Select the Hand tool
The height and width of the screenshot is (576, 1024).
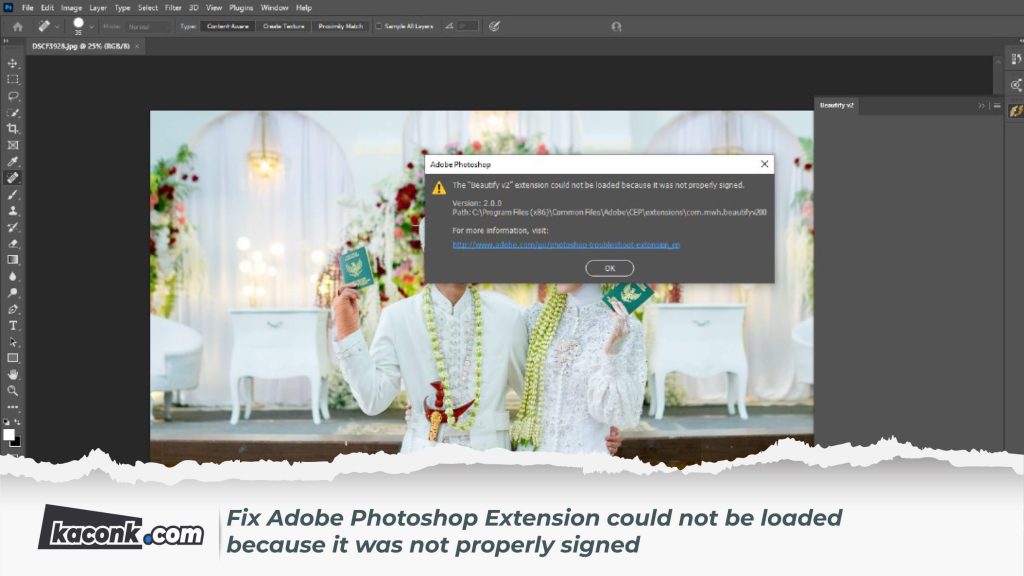[12, 374]
